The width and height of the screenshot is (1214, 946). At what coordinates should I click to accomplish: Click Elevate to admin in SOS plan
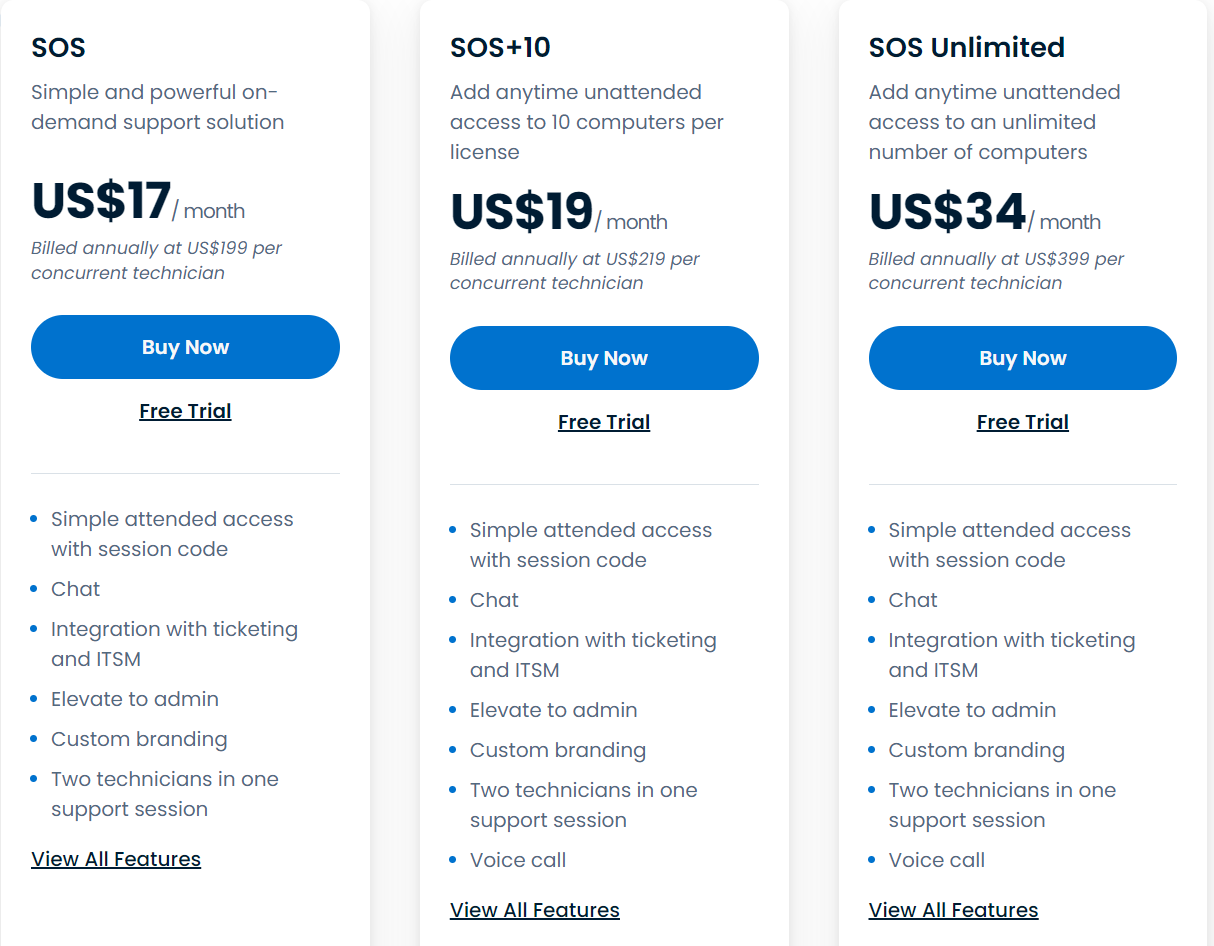pyautogui.click(x=135, y=699)
